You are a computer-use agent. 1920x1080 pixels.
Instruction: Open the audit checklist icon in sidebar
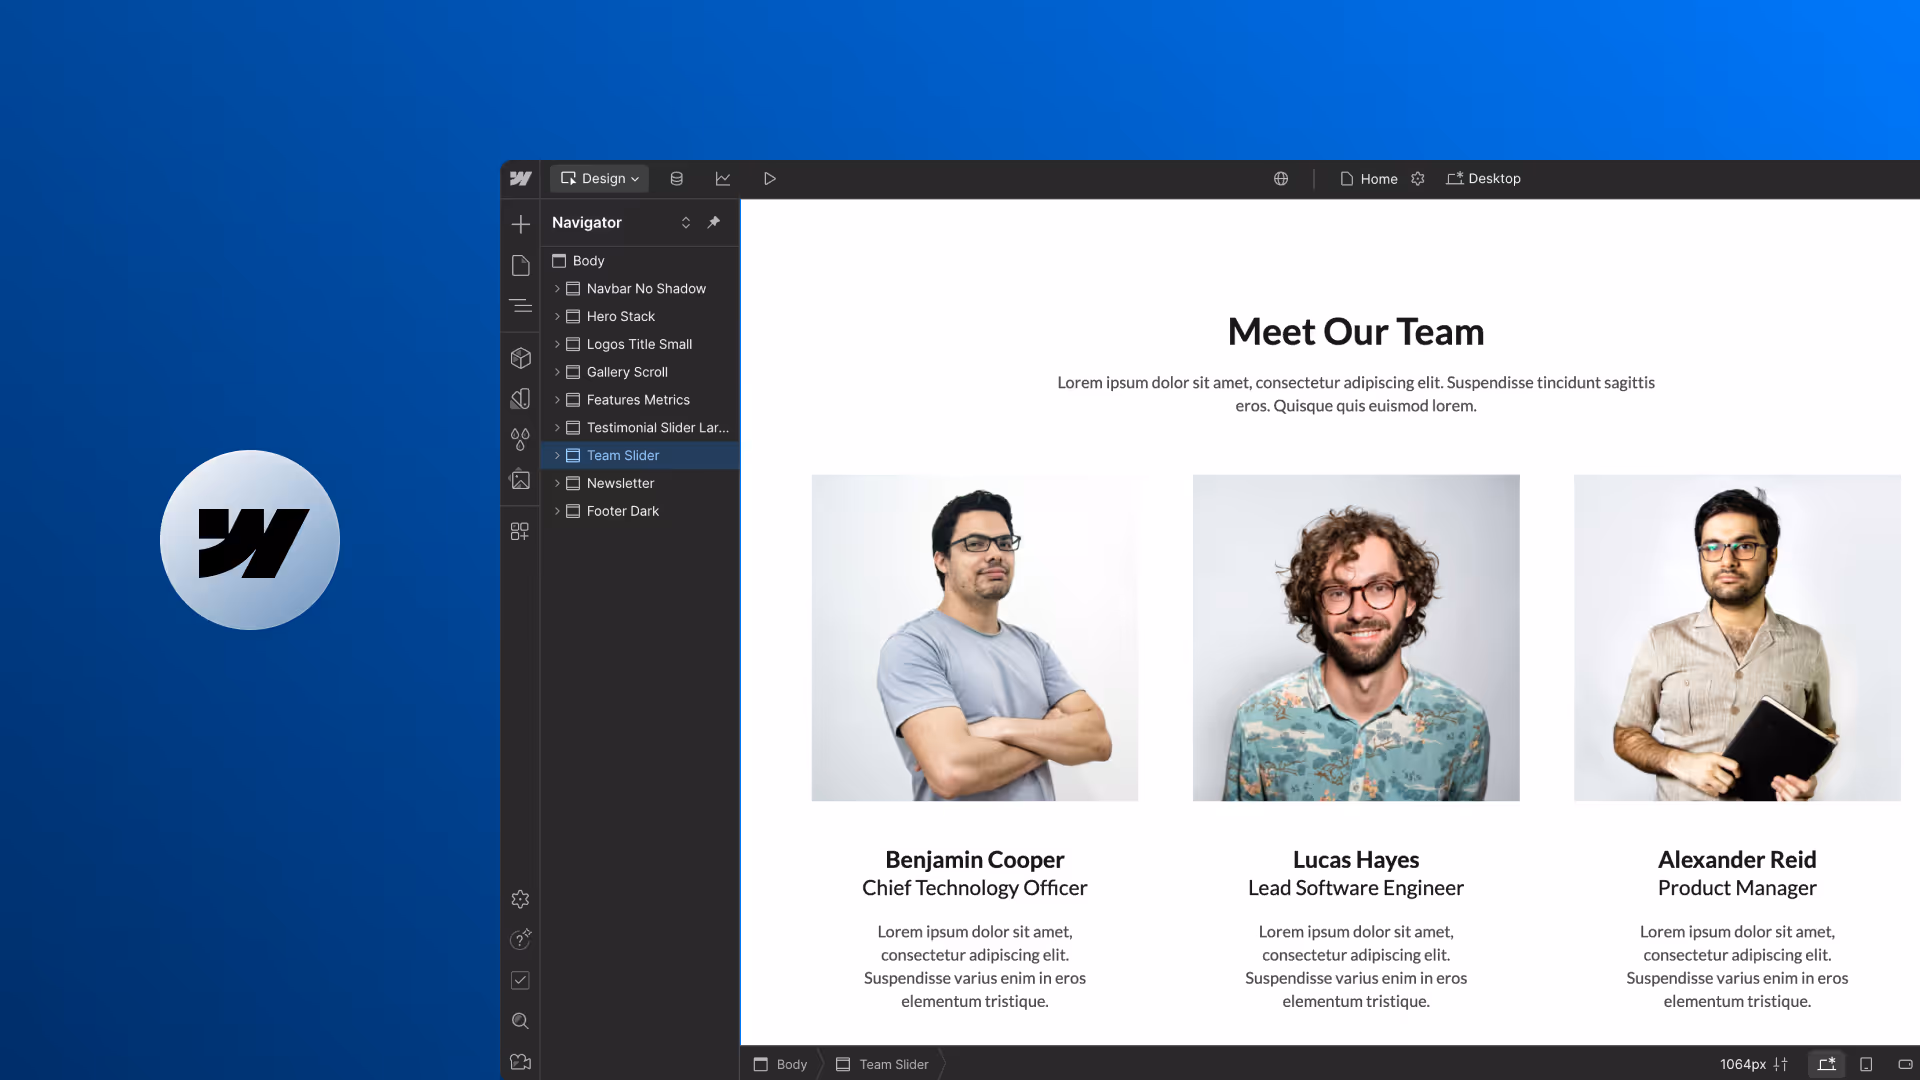click(520, 980)
